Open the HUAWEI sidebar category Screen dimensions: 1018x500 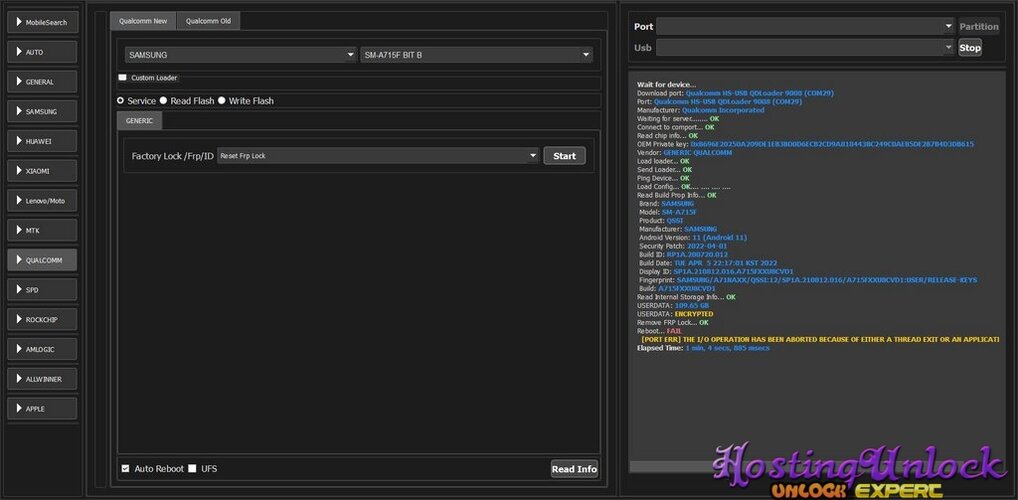42,141
